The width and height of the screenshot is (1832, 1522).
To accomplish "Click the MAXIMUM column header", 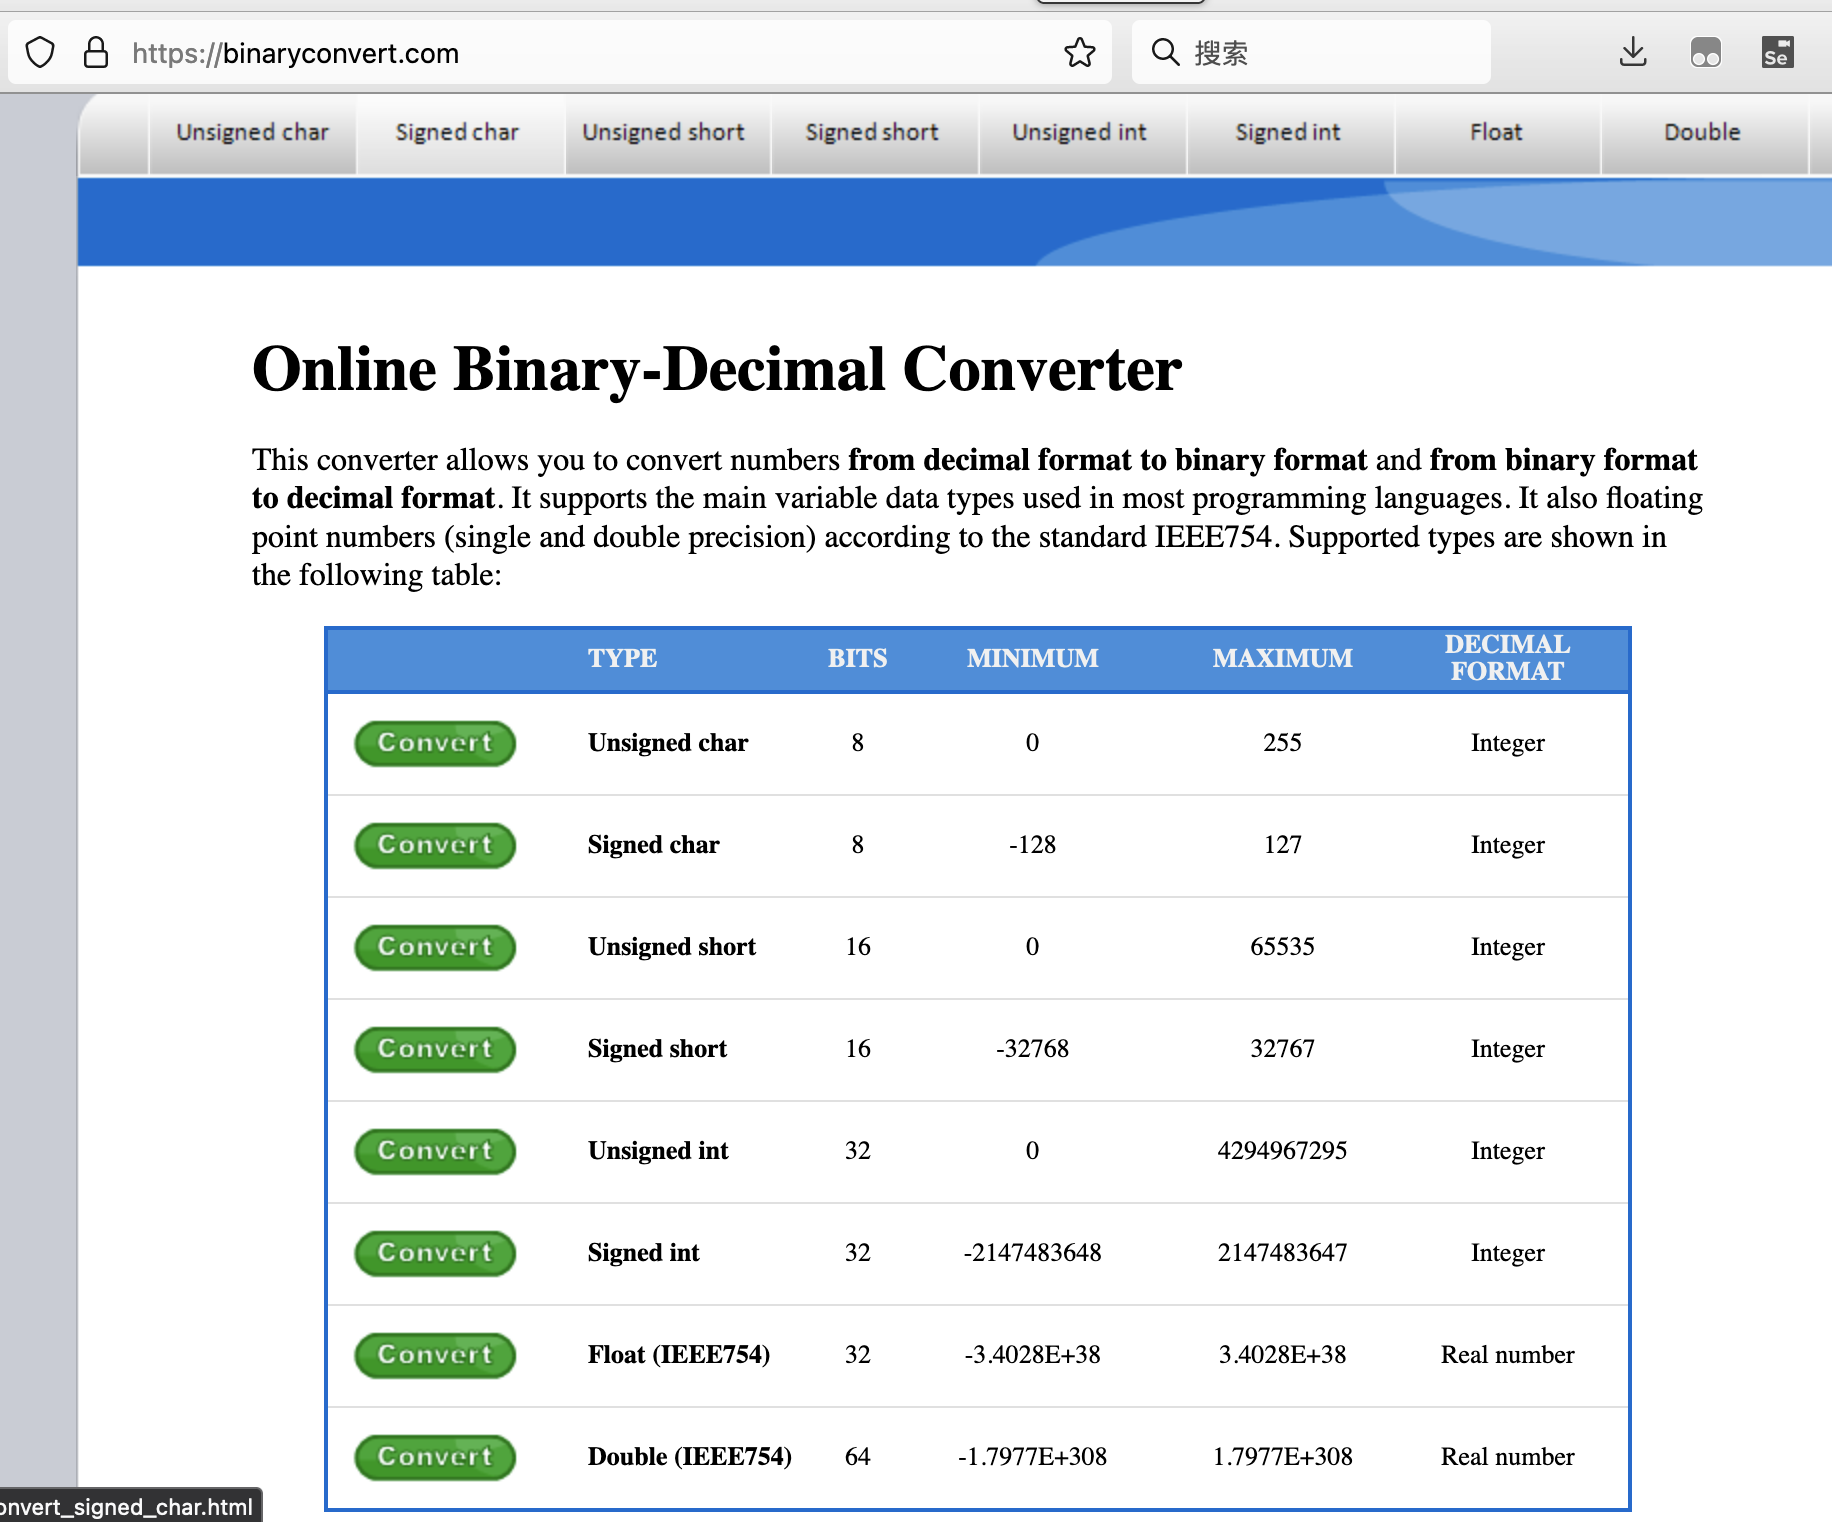I will (1282, 658).
